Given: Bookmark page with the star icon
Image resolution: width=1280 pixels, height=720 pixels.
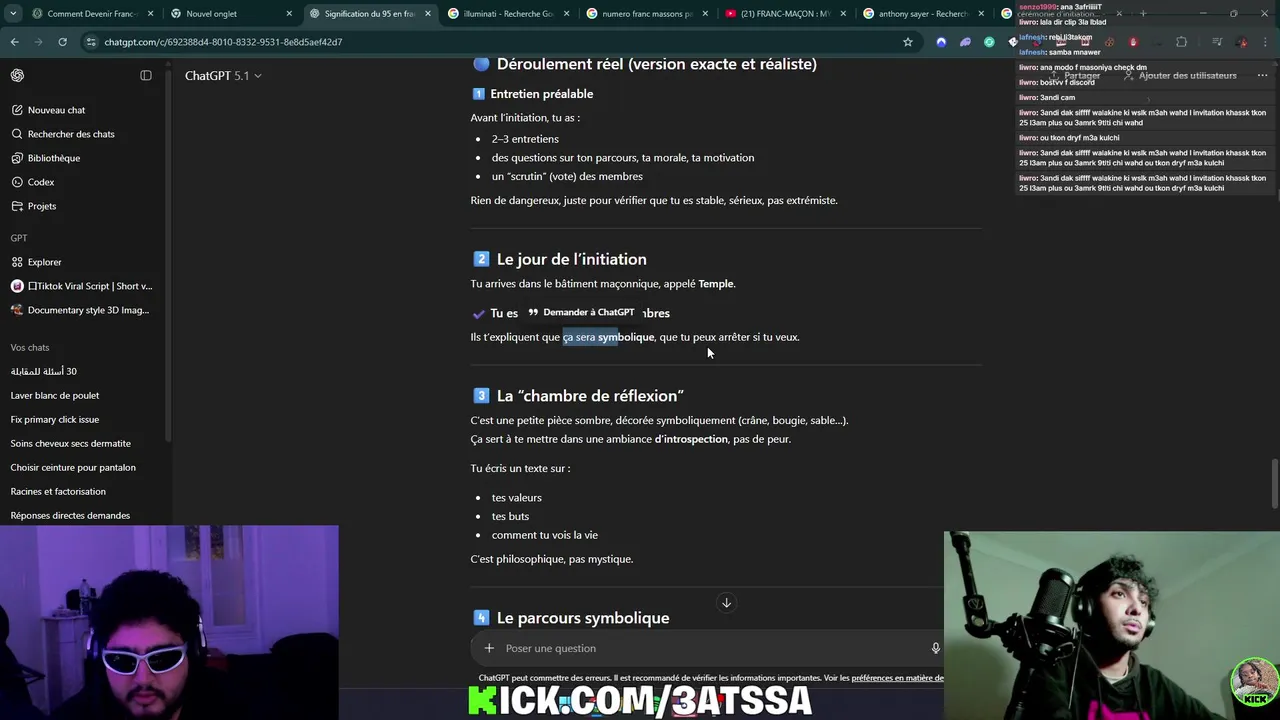Looking at the screenshot, I should (908, 42).
